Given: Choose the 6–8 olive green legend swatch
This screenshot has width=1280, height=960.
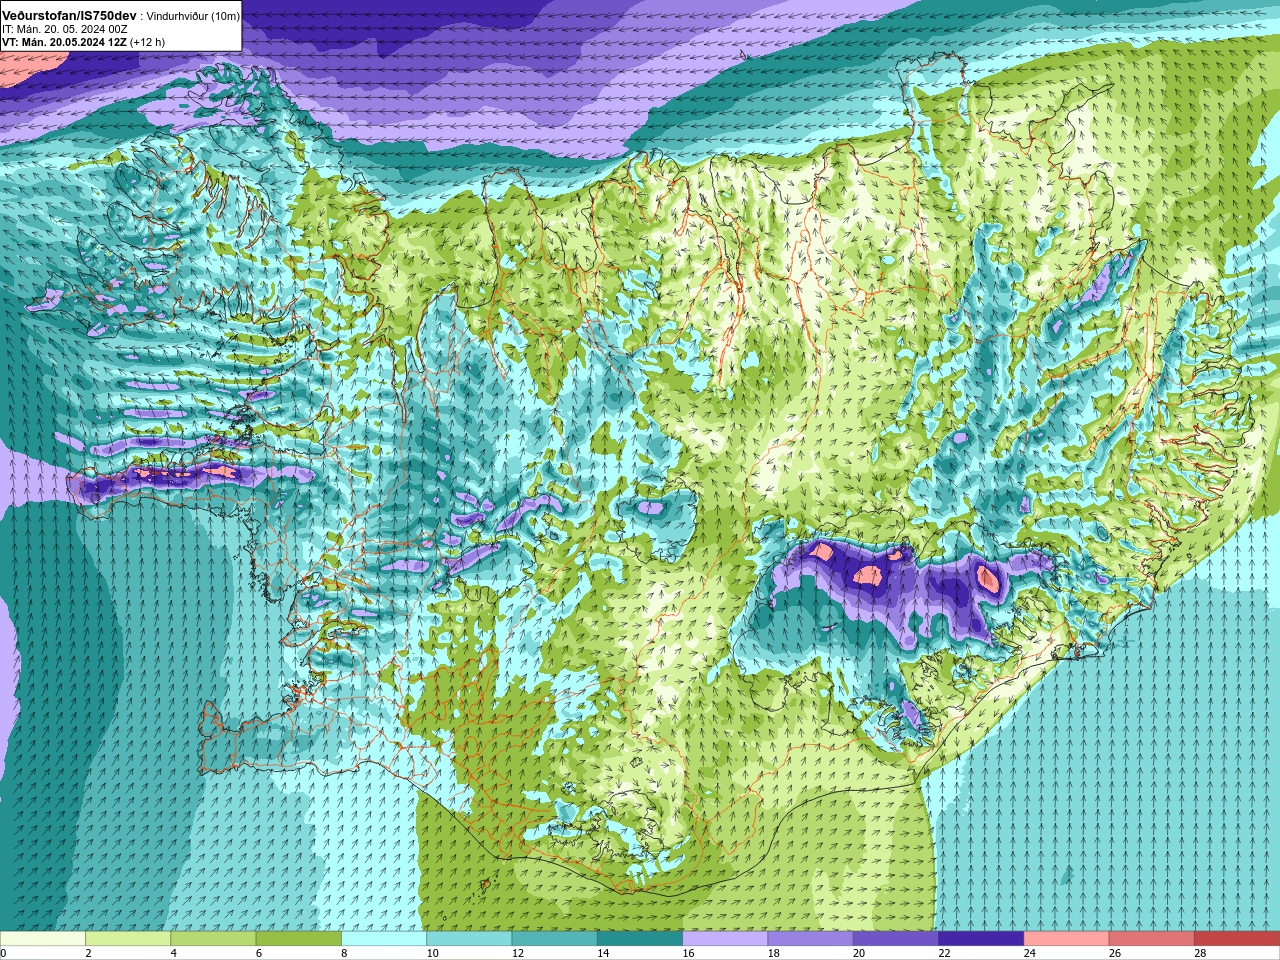Looking at the screenshot, I should [298, 938].
